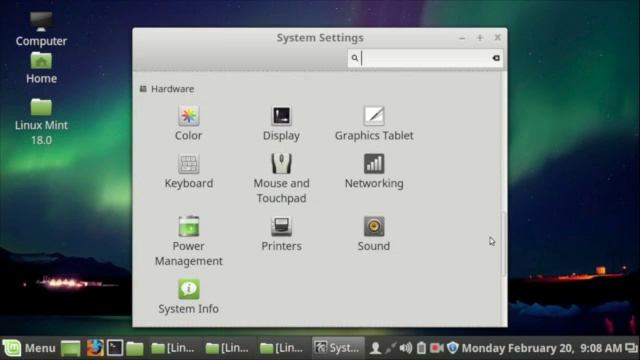Open the battery tray icon

421,348
